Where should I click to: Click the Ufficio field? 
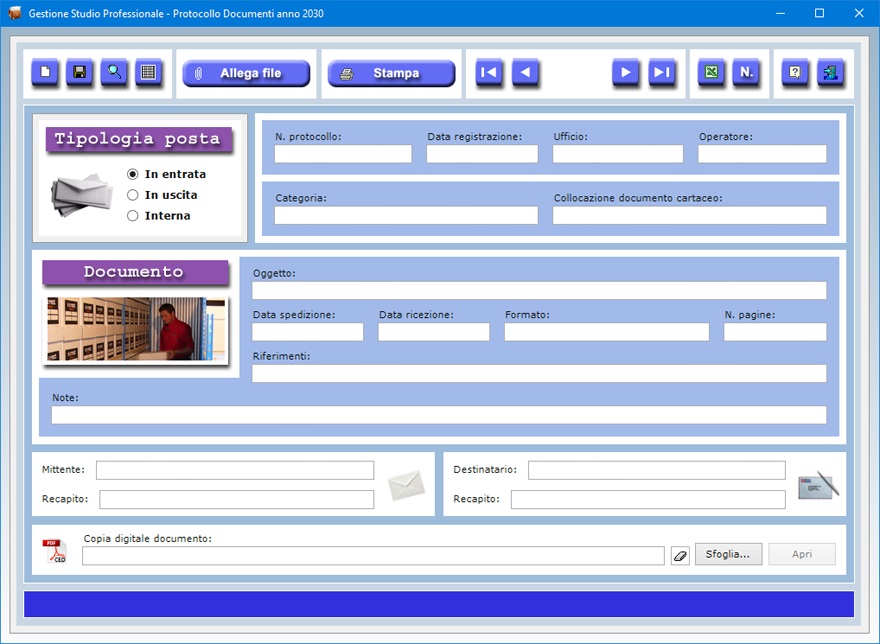[x=618, y=154]
